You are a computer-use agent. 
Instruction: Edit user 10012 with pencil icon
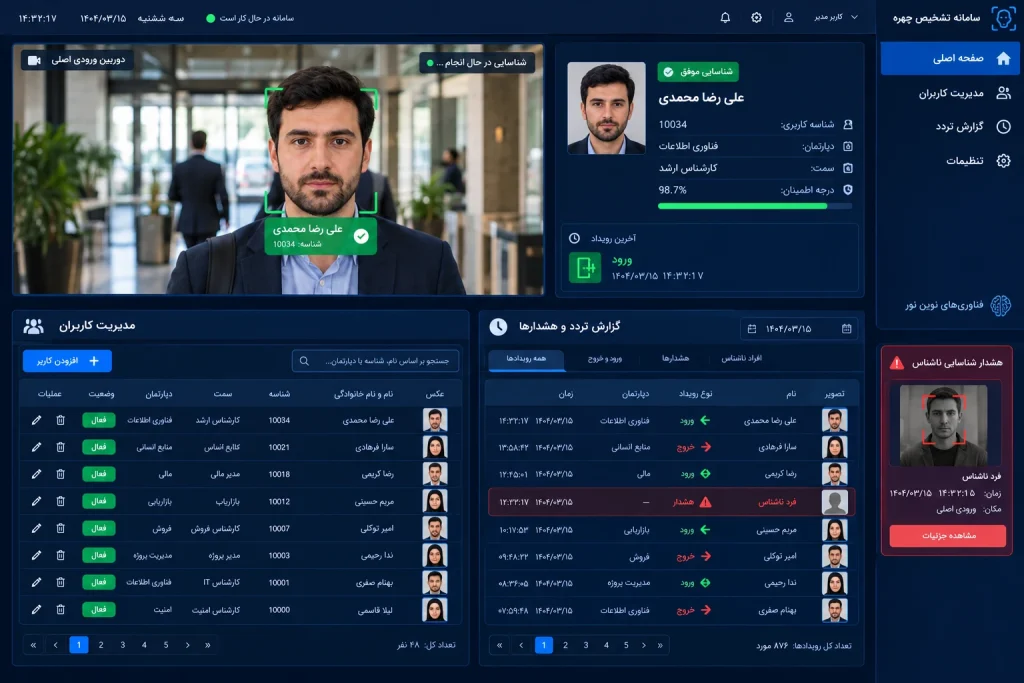point(36,501)
